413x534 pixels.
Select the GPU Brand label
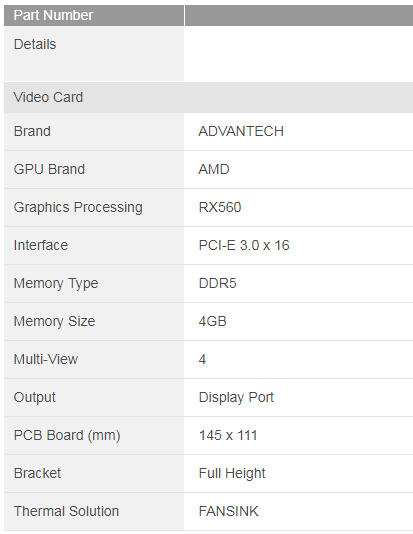49,170
